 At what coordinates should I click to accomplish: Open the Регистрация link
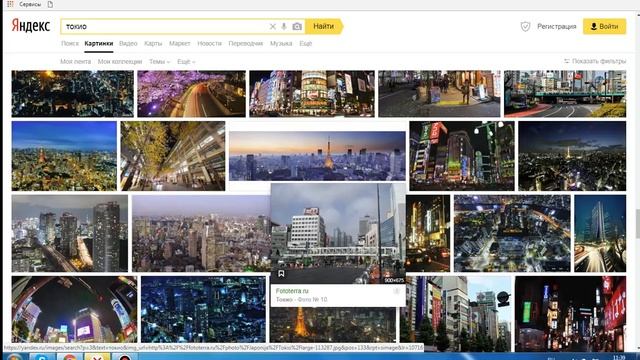coord(556,27)
